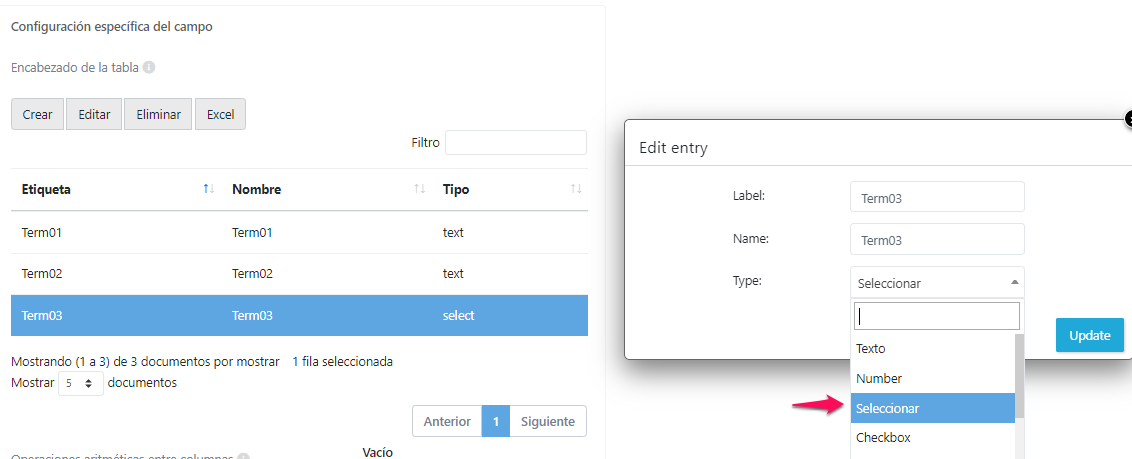The image size is (1132, 459).
Task: Click the info icon beside Encabezado de la tabla
Action: tap(148, 68)
